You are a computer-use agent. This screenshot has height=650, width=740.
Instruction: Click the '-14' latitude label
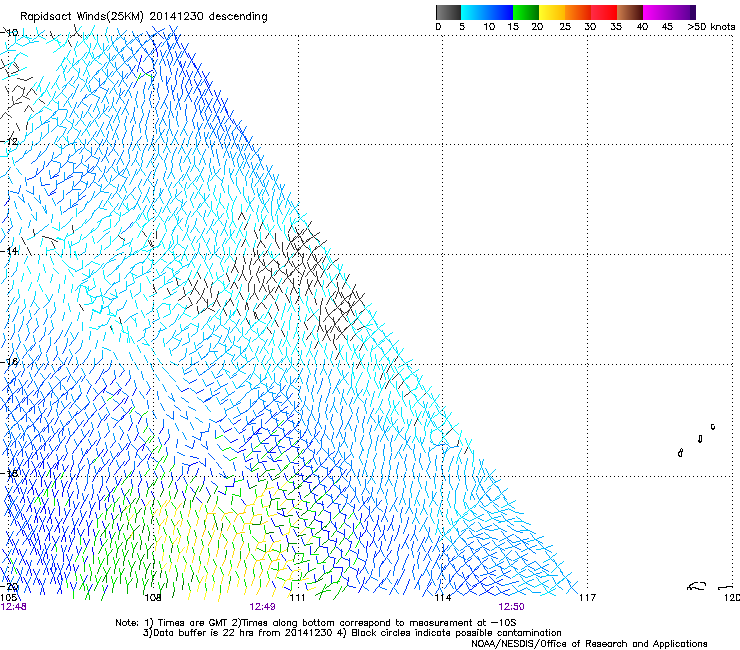[9, 251]
